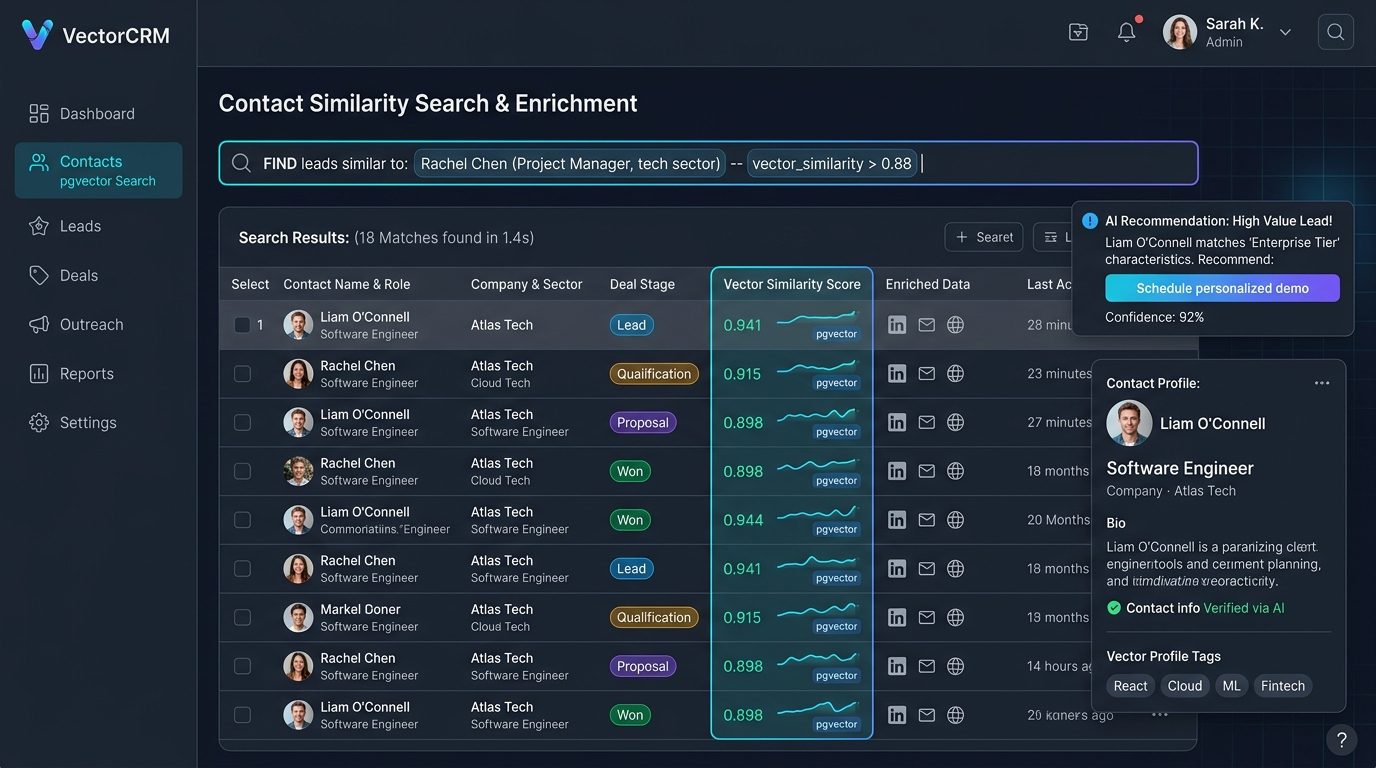The height and width of the screenshot is (768, 1376).
Task: Open the Contact Profile three-dot menu
Action: point(1322,383)
